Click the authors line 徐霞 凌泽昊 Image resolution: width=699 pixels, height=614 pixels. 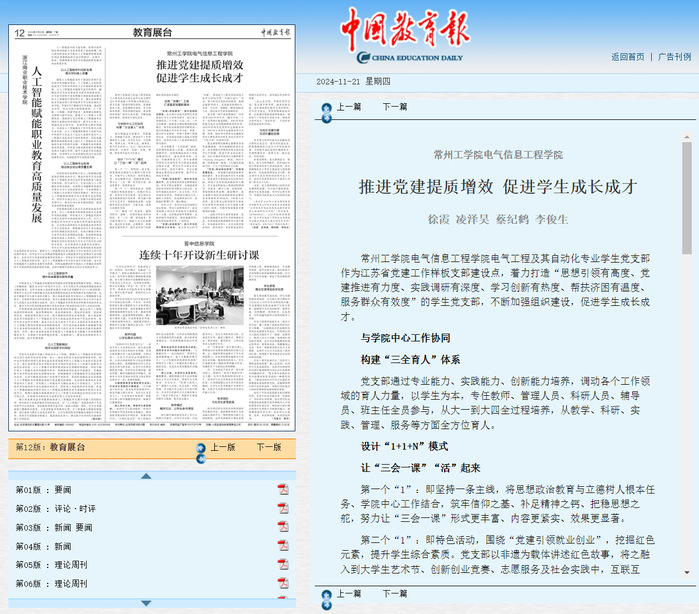[498, 219]
